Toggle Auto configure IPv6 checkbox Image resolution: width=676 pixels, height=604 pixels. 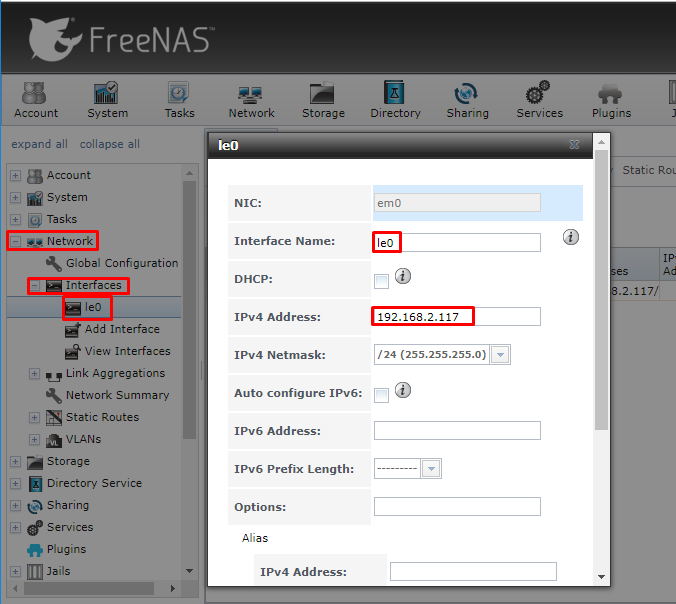pyautogui.click(x=381, y=395)
